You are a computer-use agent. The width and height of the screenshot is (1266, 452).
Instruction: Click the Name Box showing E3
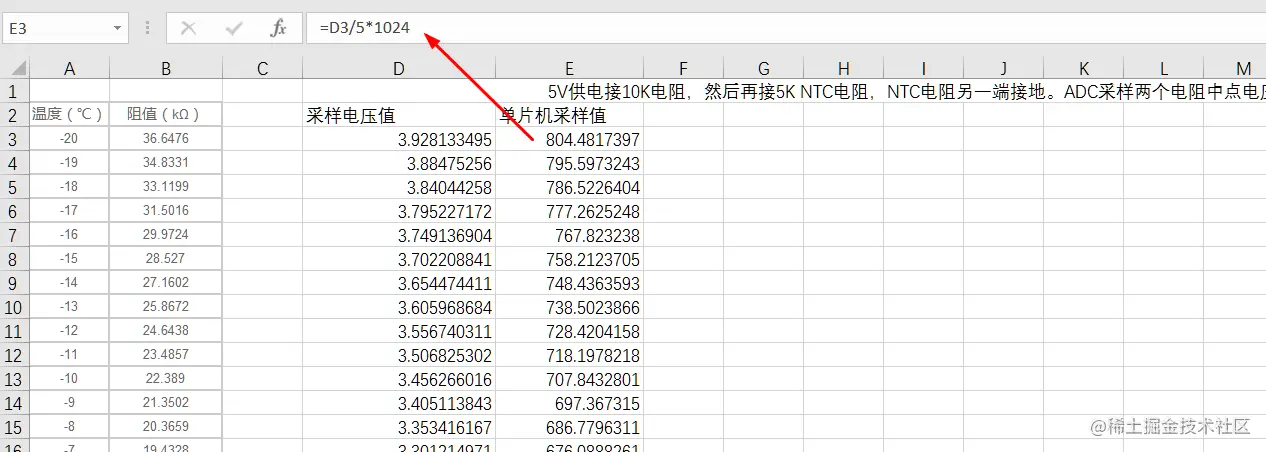click(55, 29)
